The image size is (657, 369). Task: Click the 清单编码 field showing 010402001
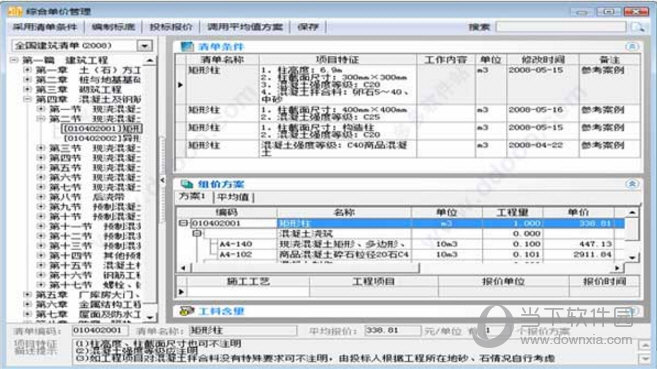click(x=100, y=330)
